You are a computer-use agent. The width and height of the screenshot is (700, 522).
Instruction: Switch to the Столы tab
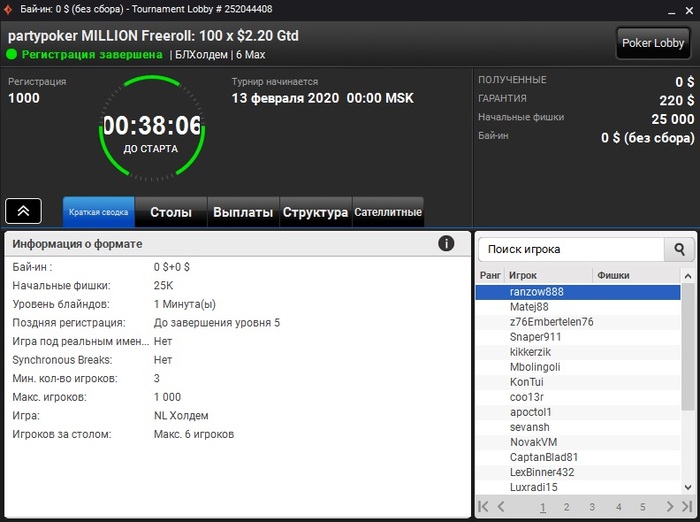point(171,212)
